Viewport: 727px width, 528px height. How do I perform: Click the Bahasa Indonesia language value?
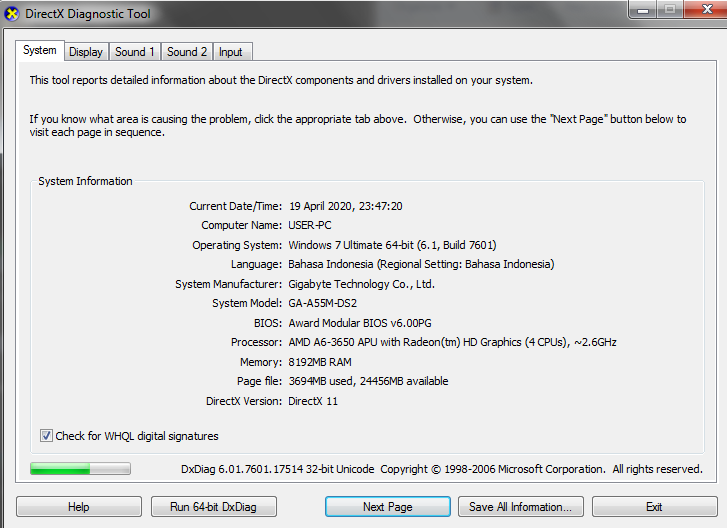click(421, 264)
